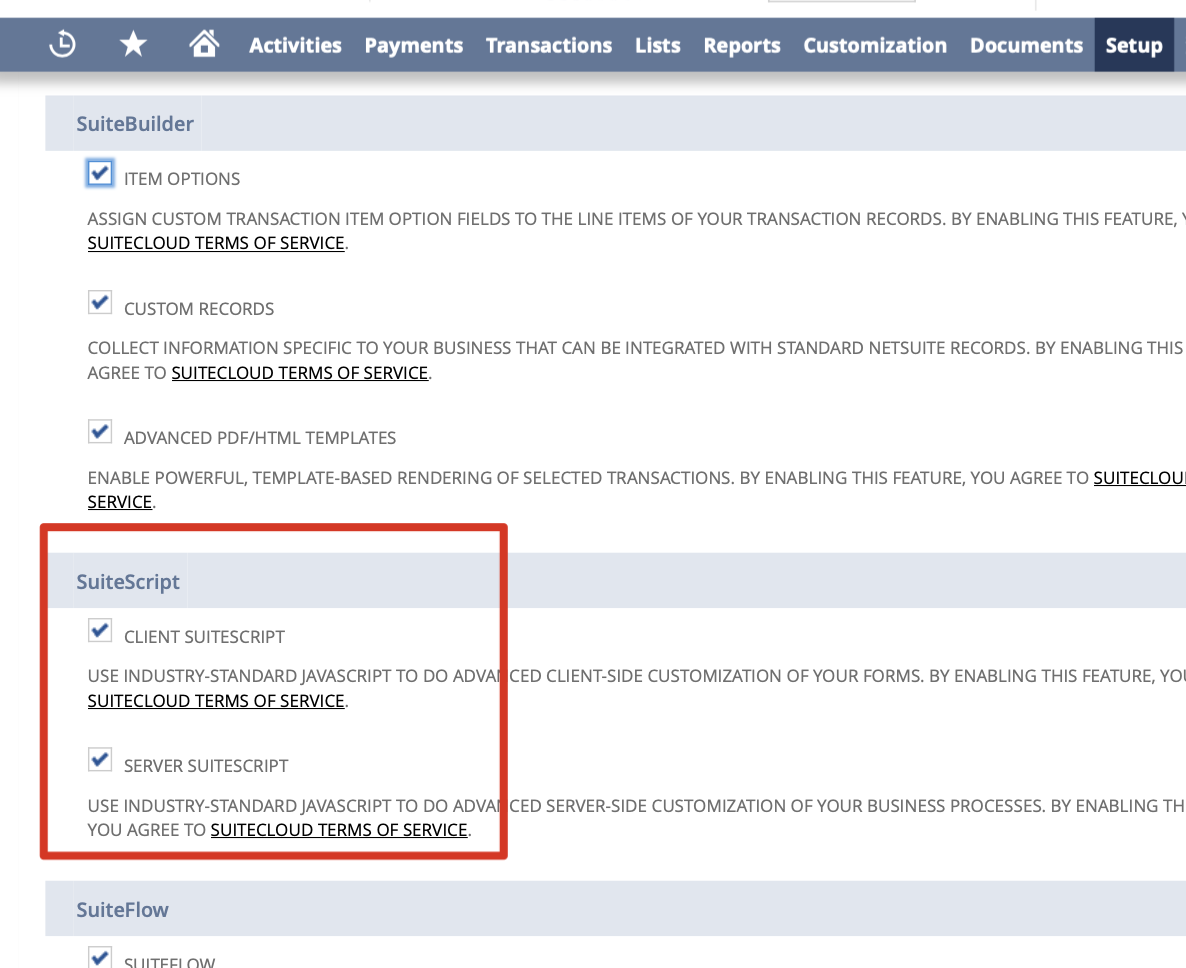Click the SuiteScript section heading

pos(128,582)
